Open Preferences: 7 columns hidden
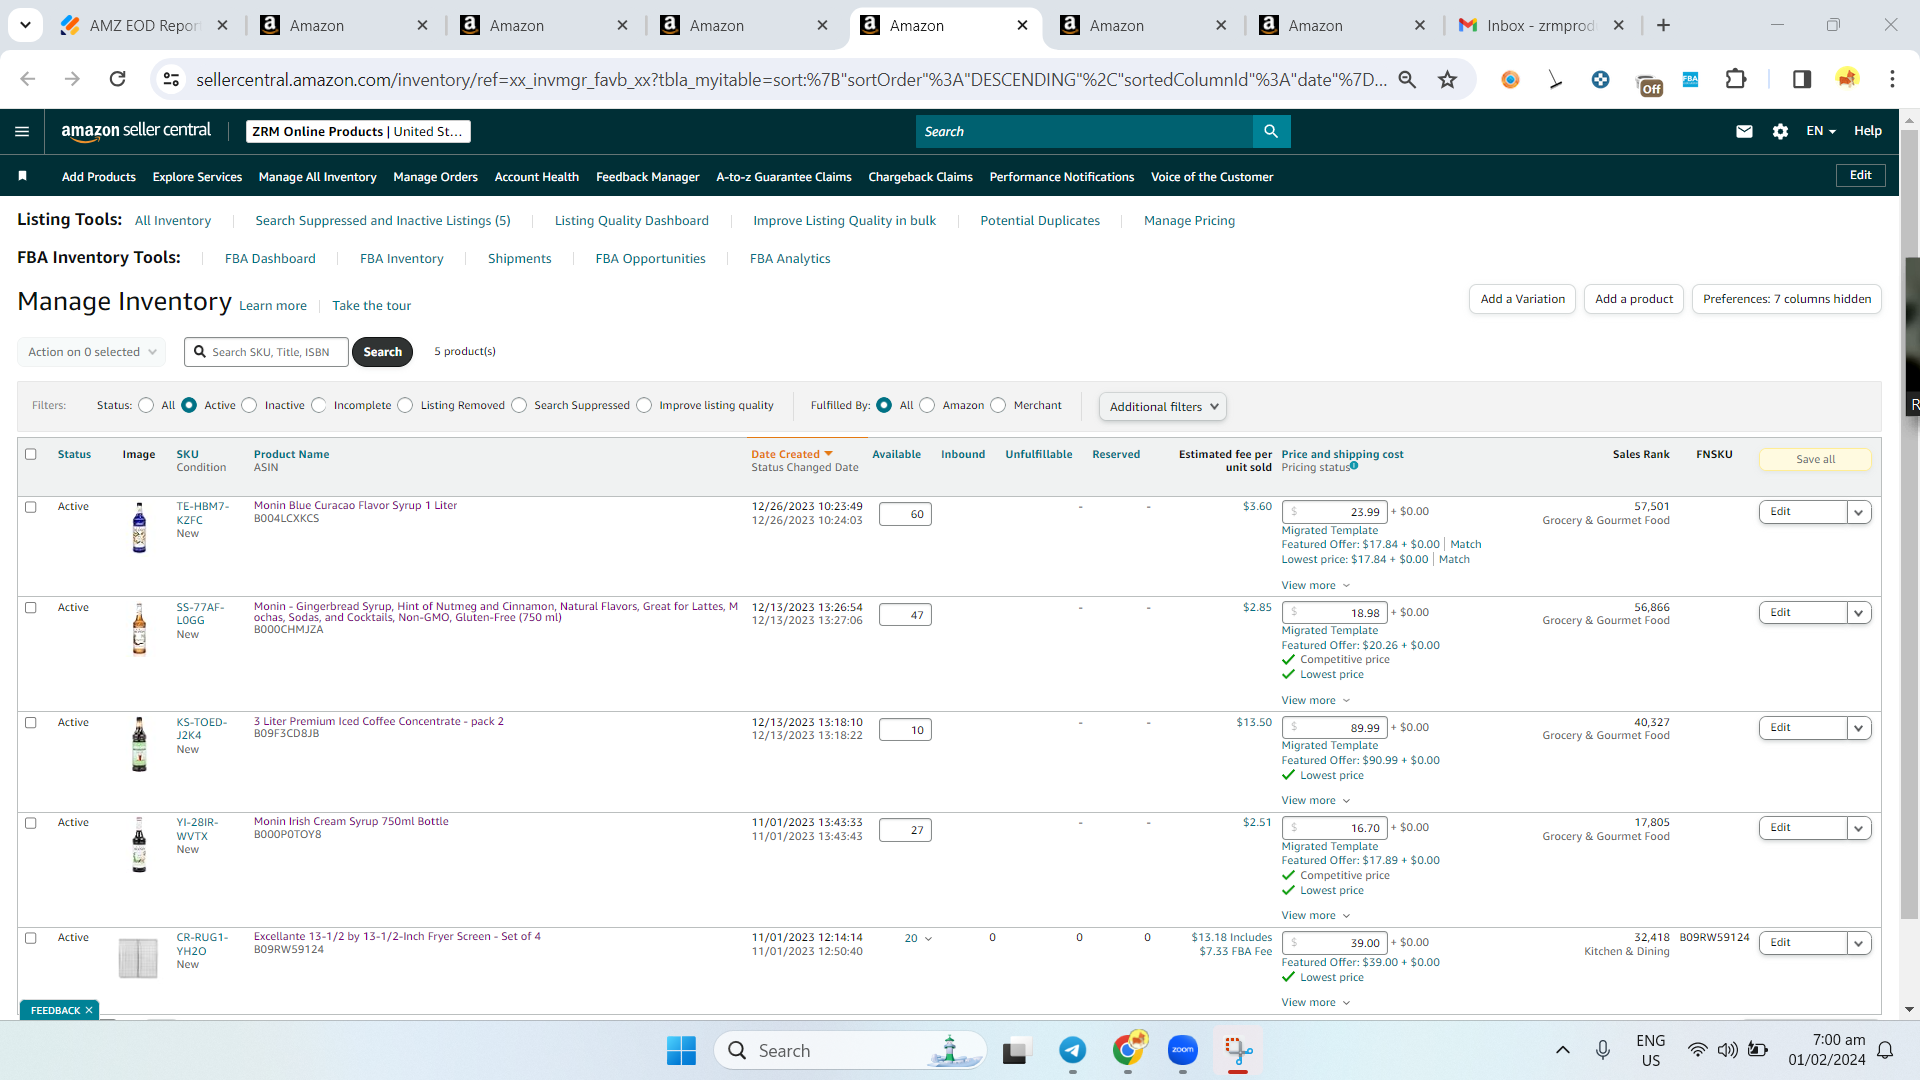This screenshot has height=1080, width=1920. 1787,299
